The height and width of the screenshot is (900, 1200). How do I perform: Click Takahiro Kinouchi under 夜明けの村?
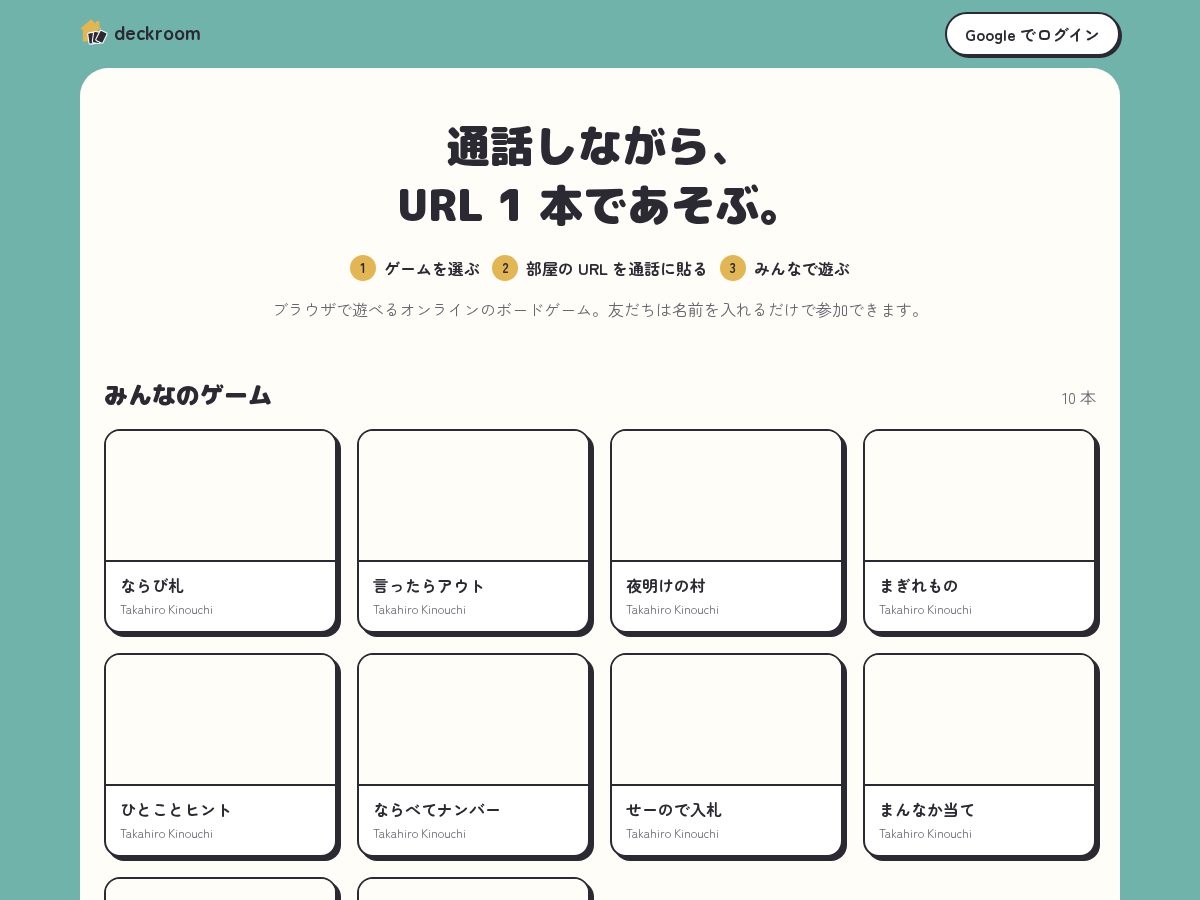click(x=672, y=610)
